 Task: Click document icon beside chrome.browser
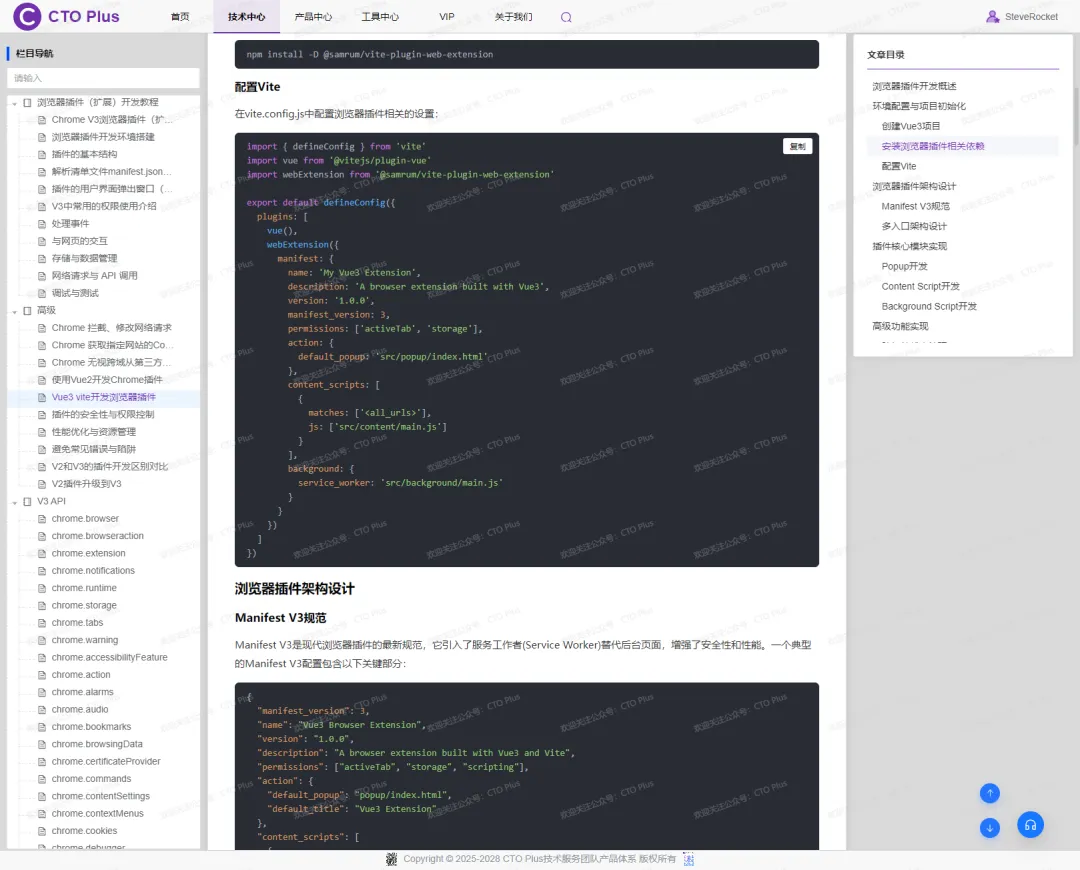point(42,519)
